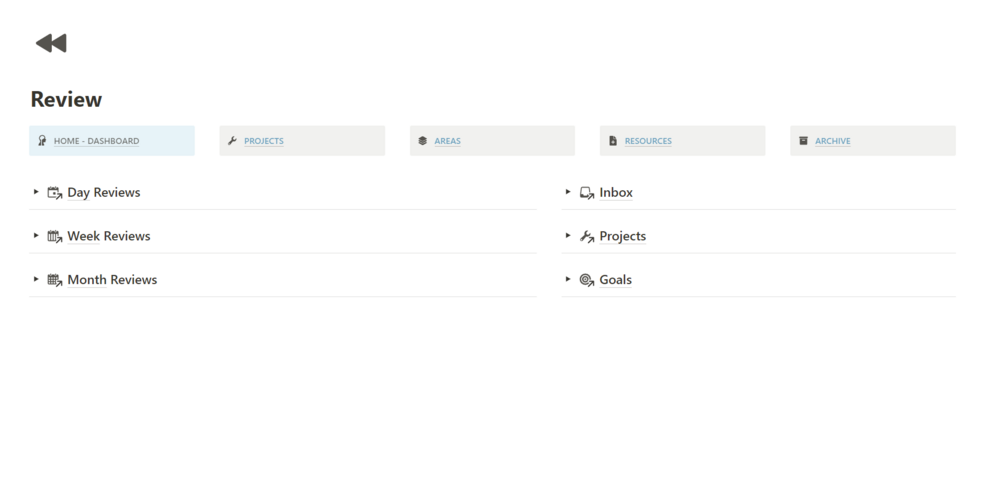Click the Month Reviews calendar icon
This screenshot has height=490, width=1005.
[55, 281]
